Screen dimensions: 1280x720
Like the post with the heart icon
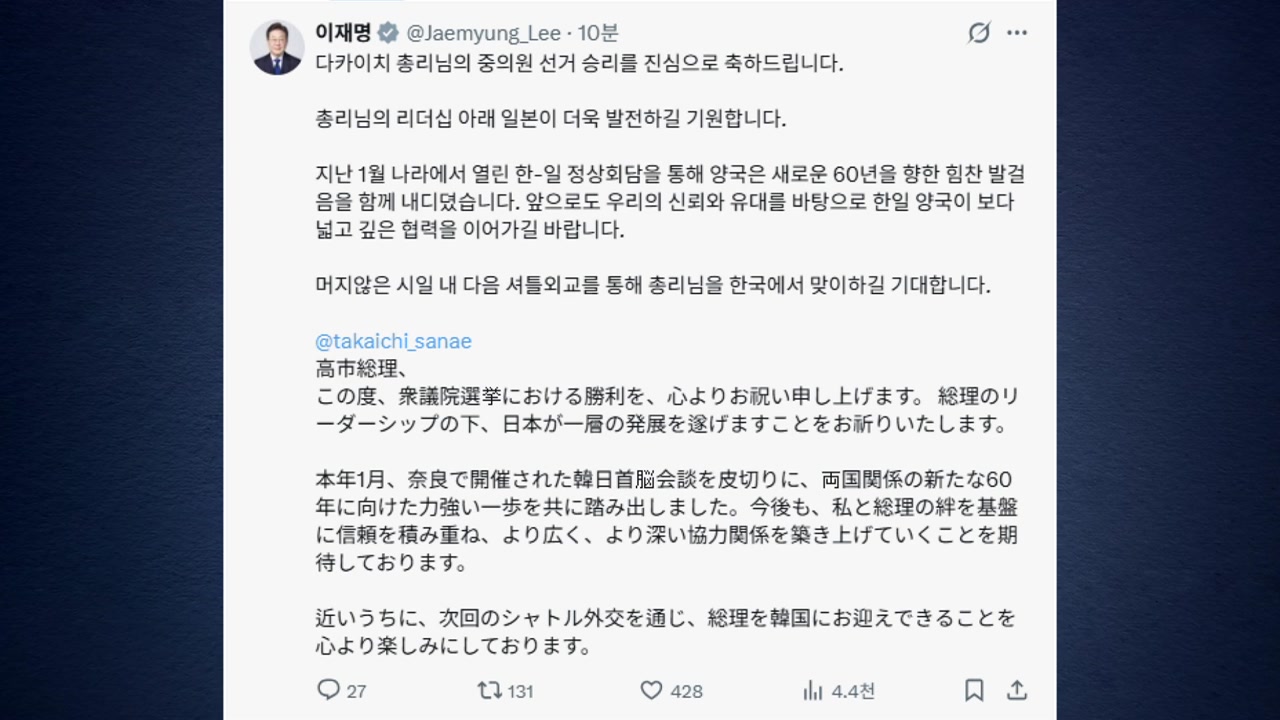(651, 690)
